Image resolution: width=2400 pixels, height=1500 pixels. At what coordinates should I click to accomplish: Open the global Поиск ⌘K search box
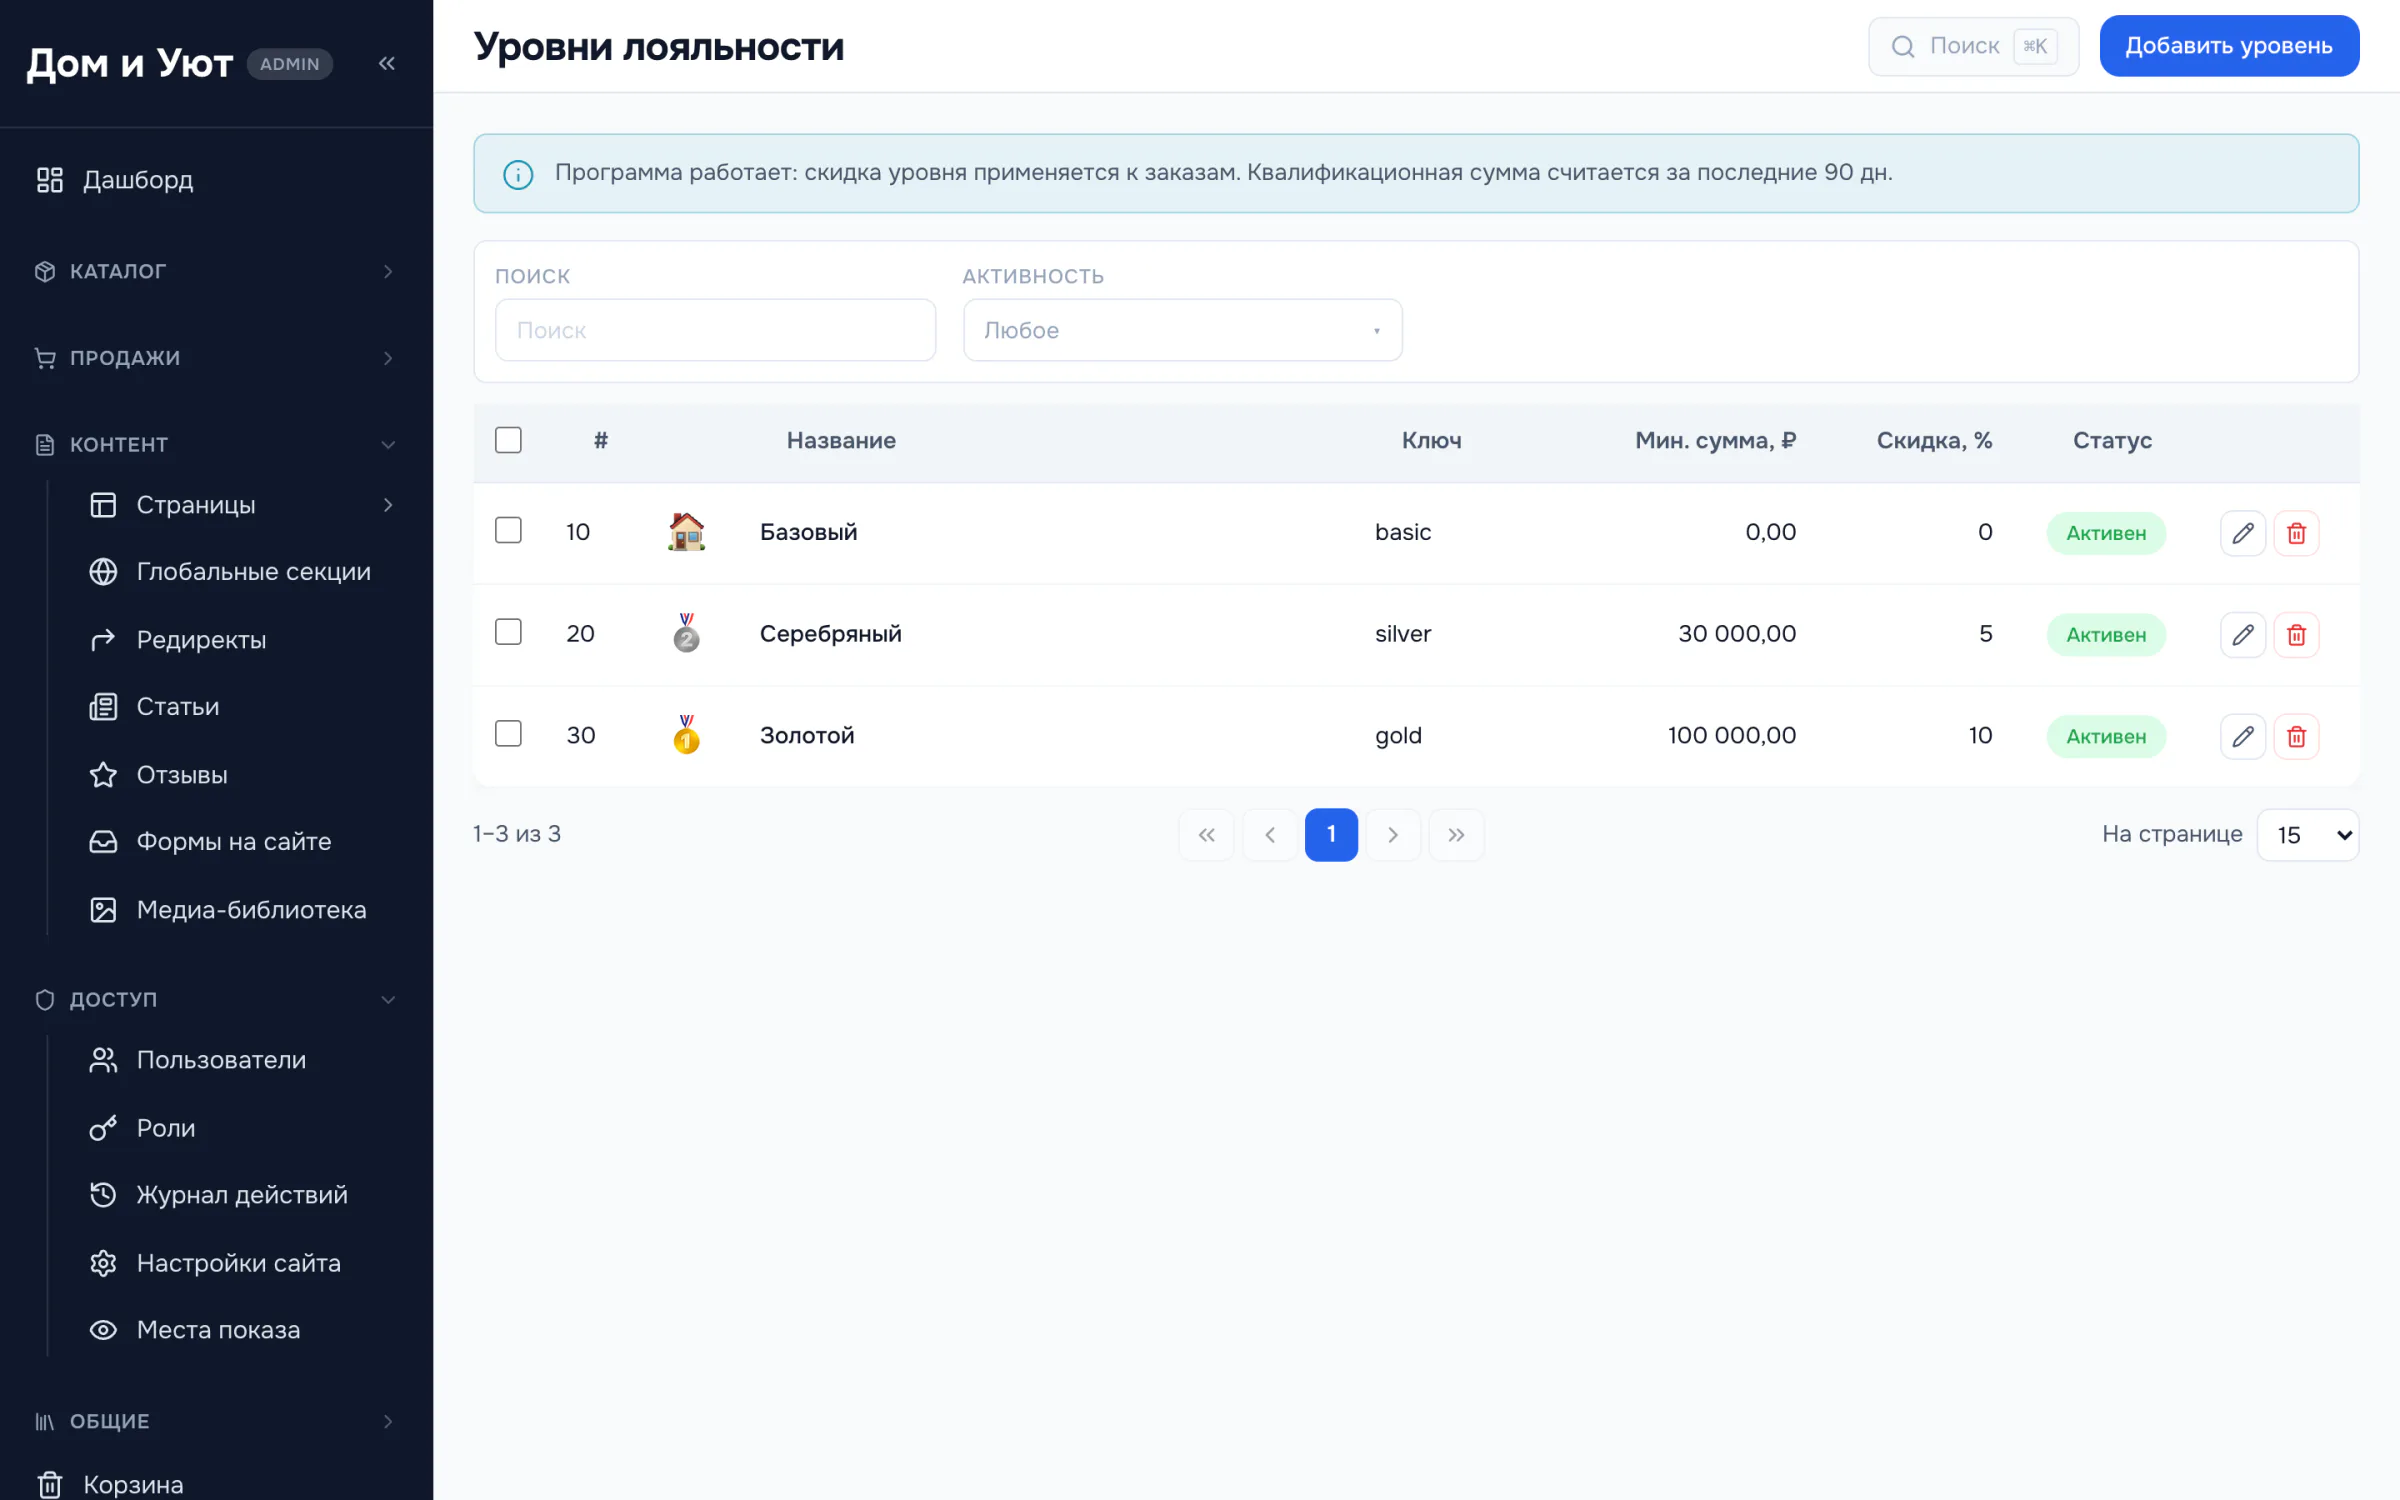tap(1973, 46)
